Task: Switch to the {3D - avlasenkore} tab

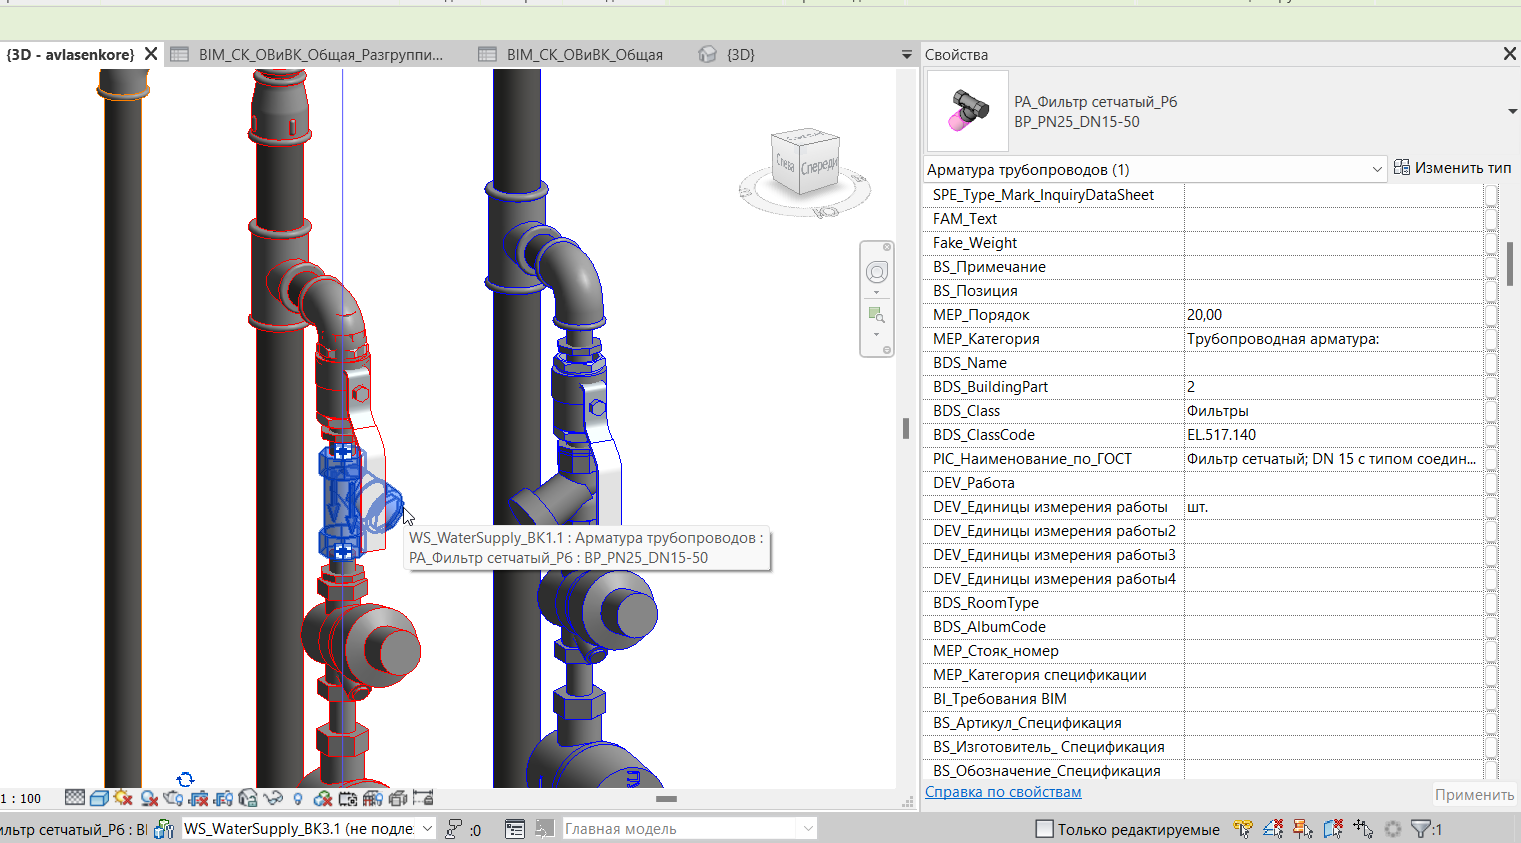Action: 70,55
